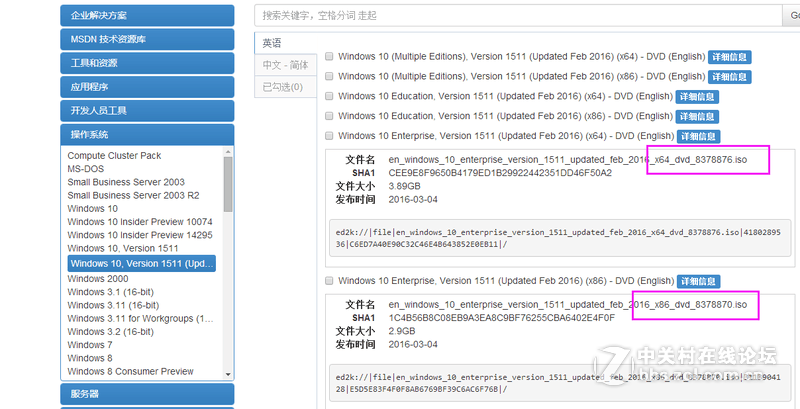800x409 pixels.
Task: Click the x86 ISO file name
Action: click(x=567, y=304)
